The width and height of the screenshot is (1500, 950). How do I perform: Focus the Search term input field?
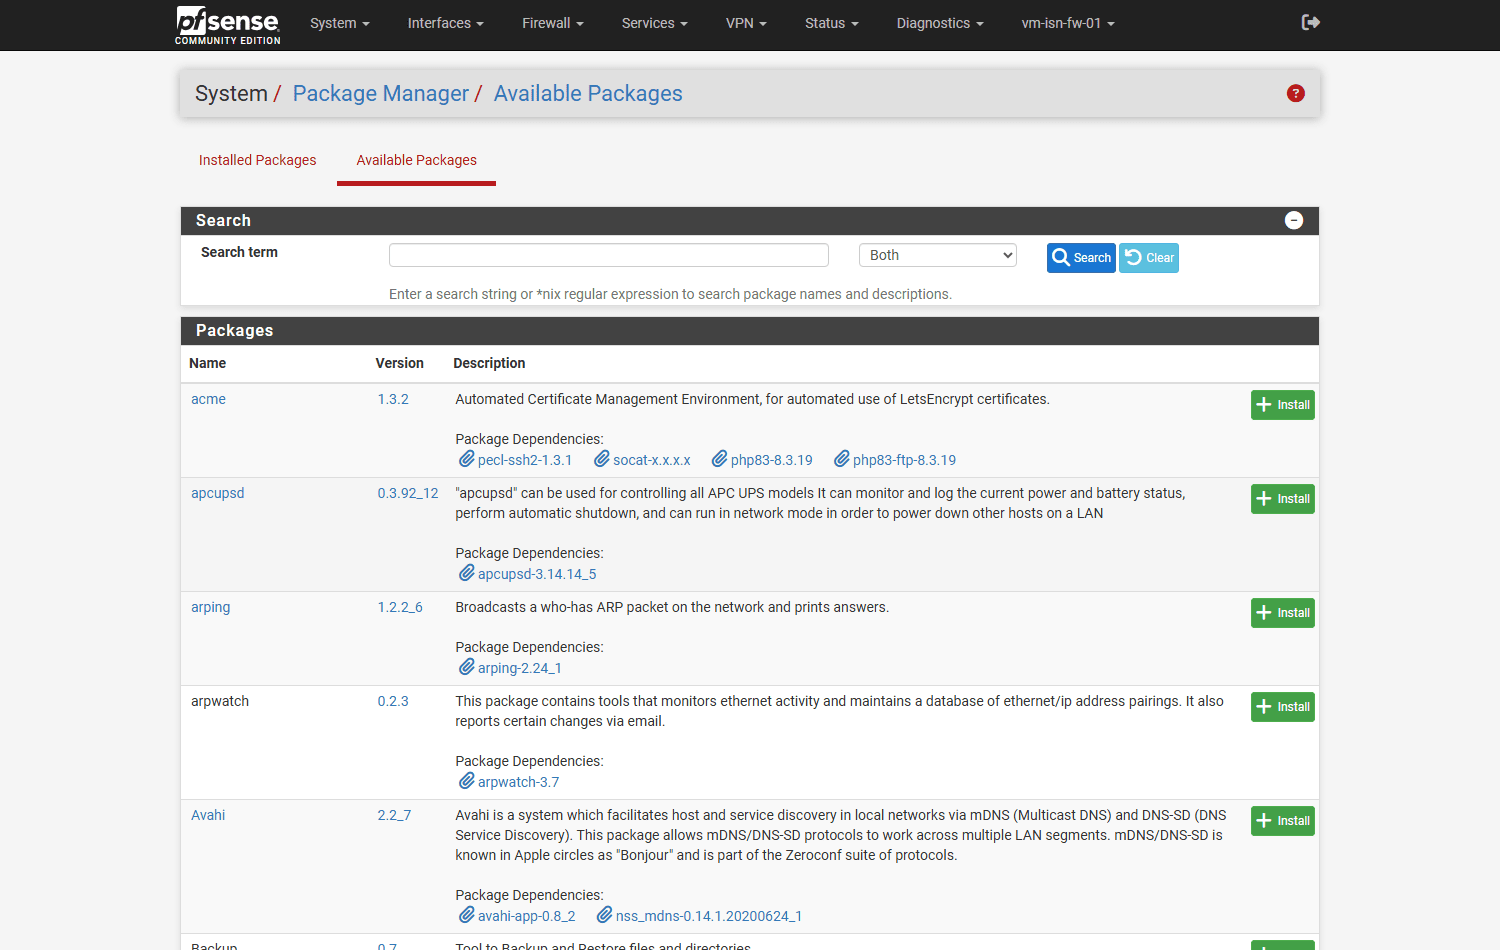[x=609, y=255]
